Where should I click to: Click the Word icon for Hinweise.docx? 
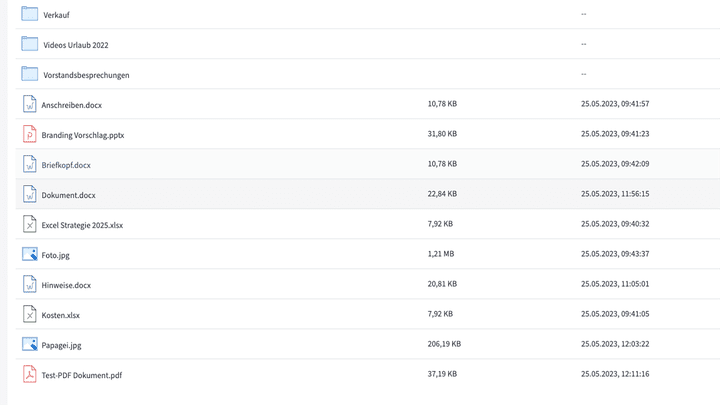pyautogui.click(x=30, y=284)
